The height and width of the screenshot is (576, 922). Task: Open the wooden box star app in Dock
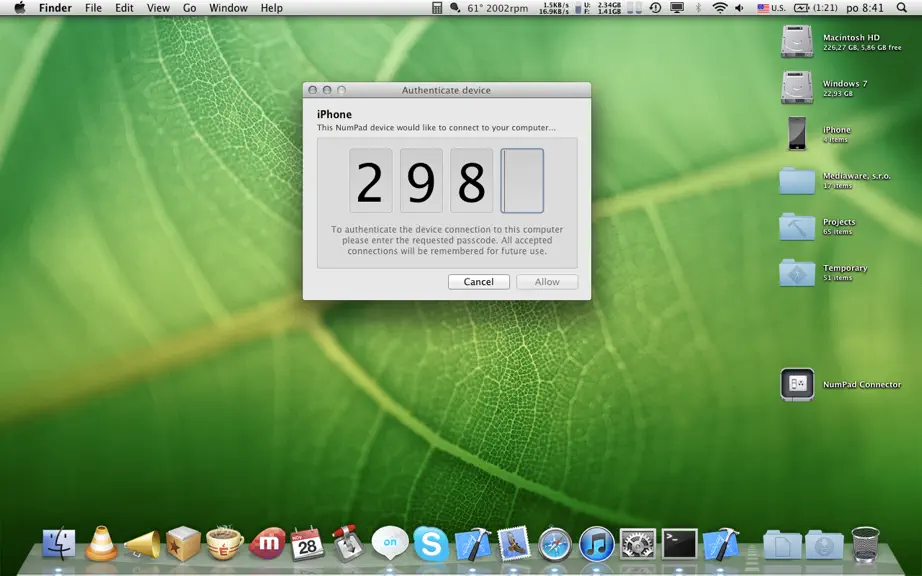click(183, 543)
